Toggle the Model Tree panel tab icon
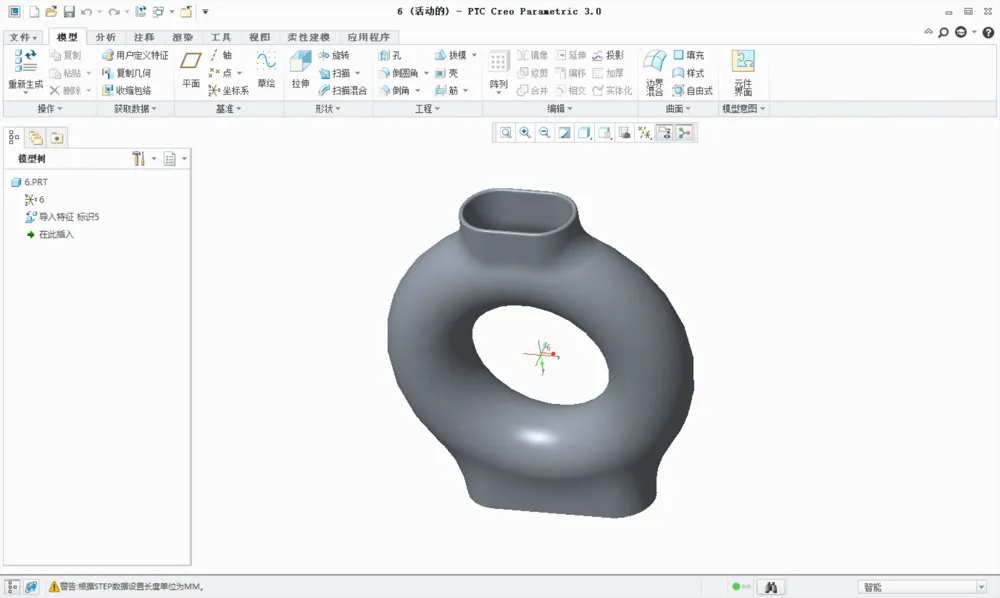 pyautogui.click(x=14, y=137)
